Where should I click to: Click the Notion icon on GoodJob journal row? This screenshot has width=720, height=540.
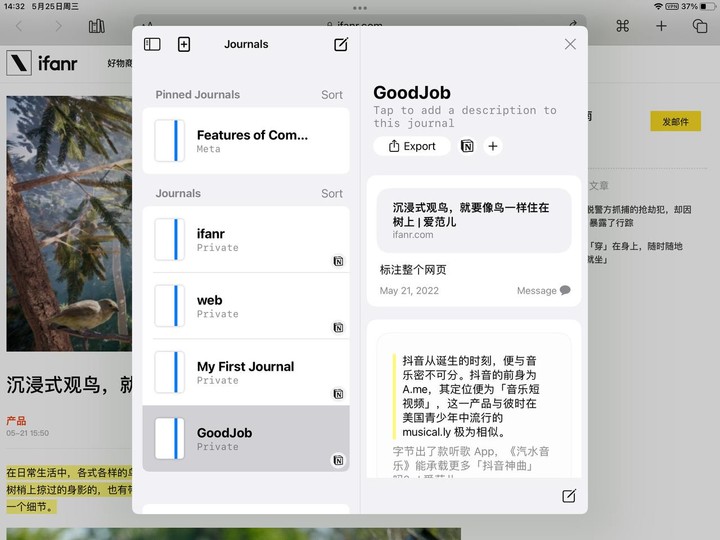pos(338,460)
